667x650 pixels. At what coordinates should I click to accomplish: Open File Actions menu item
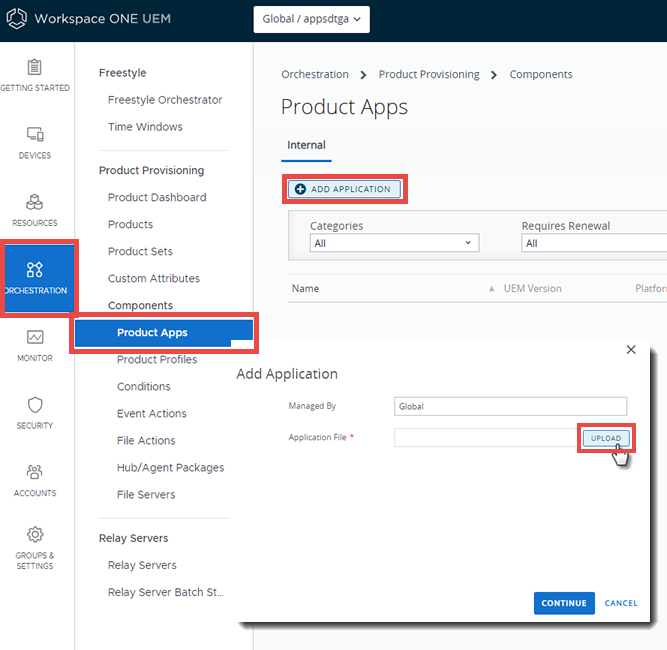[x=146, y=441]
